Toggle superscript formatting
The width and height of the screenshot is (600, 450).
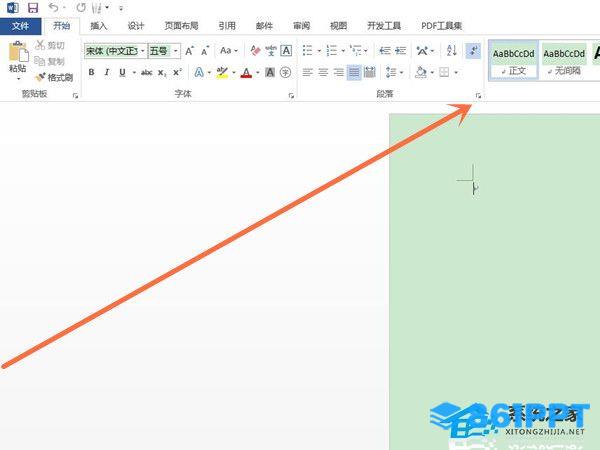coord(177,72)
